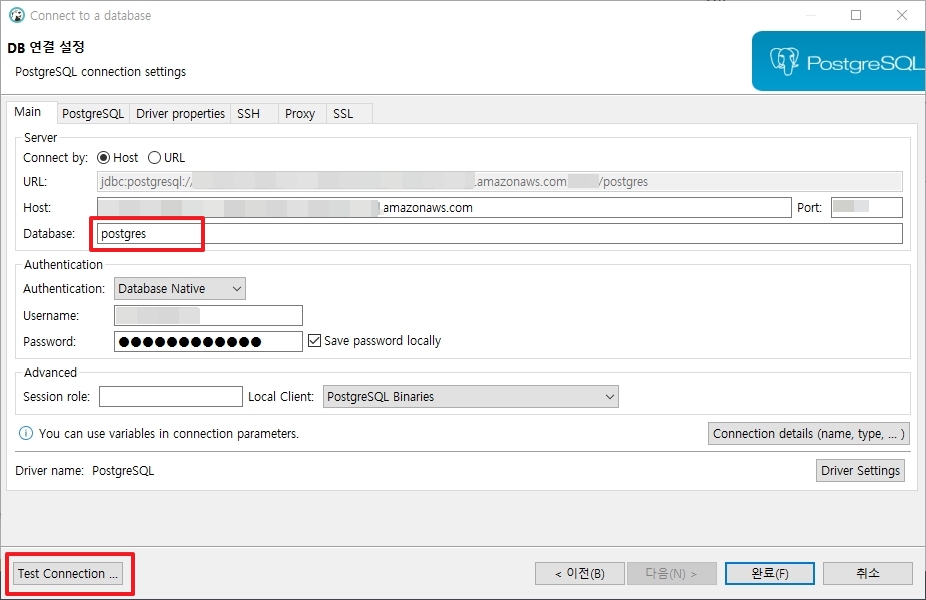The image size is (926, 600).
Task: Maximize the Connect to a database window
Action: tap(856, 15)
